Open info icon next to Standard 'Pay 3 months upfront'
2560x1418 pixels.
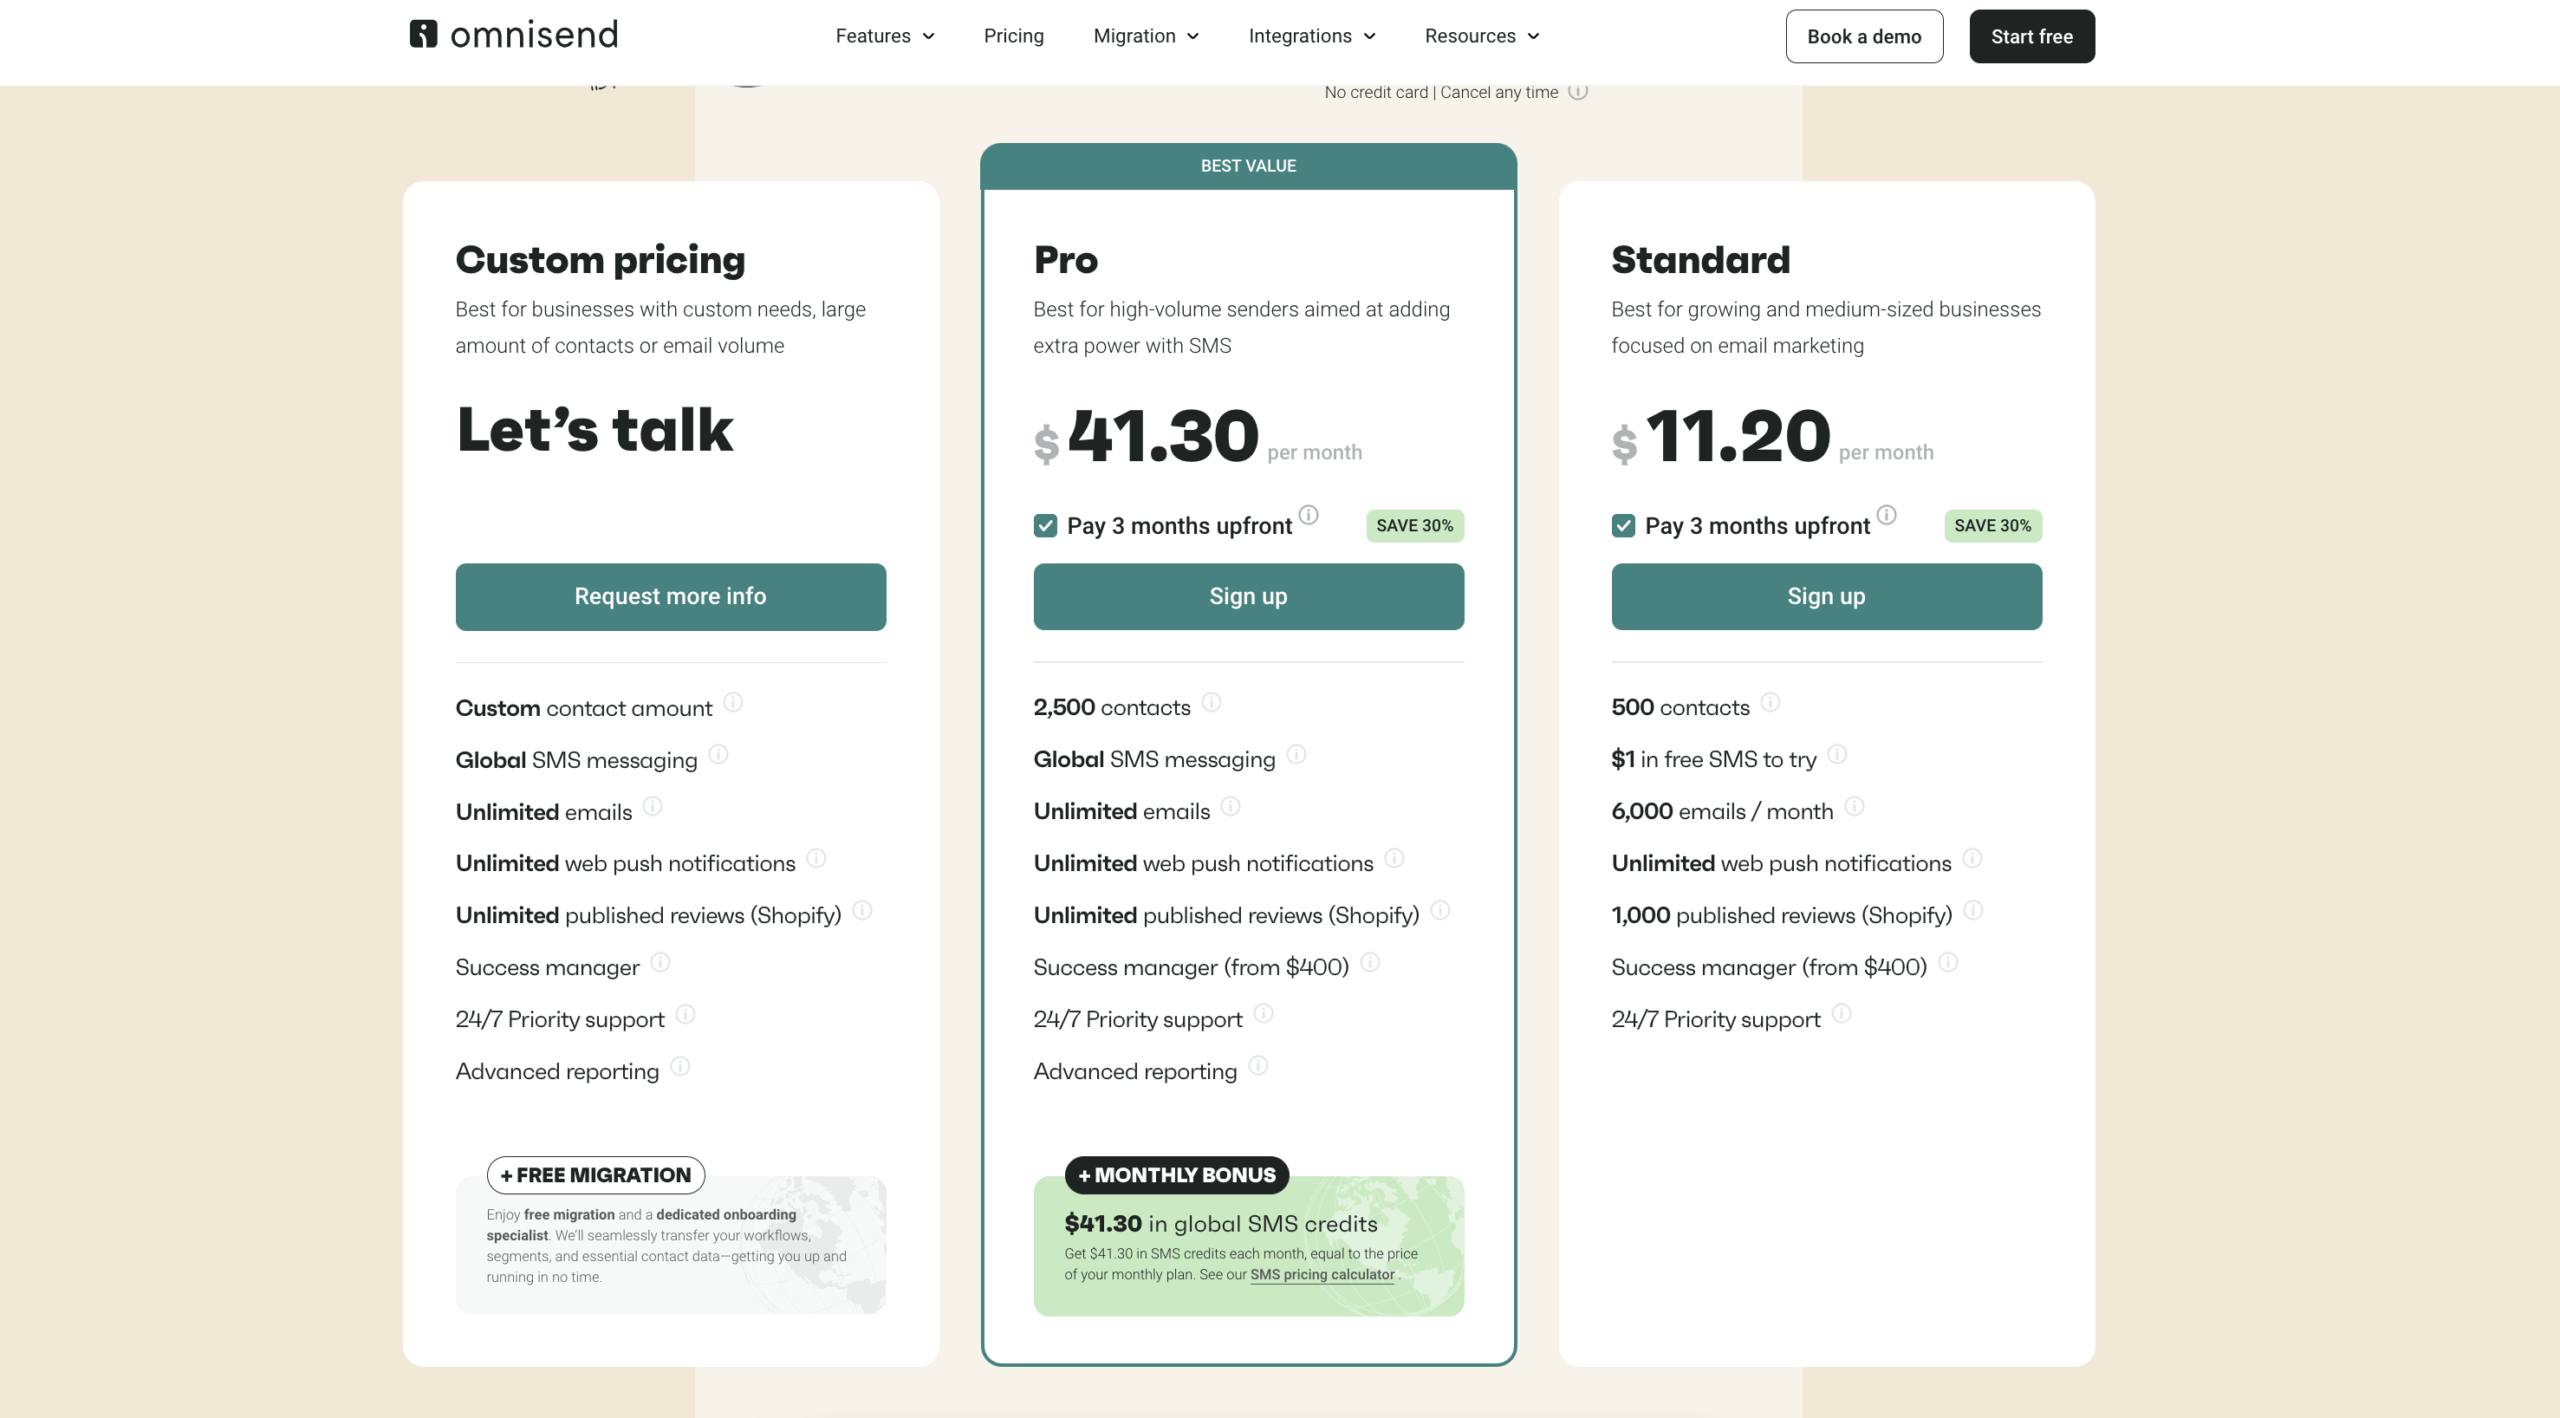point(1886,515)
